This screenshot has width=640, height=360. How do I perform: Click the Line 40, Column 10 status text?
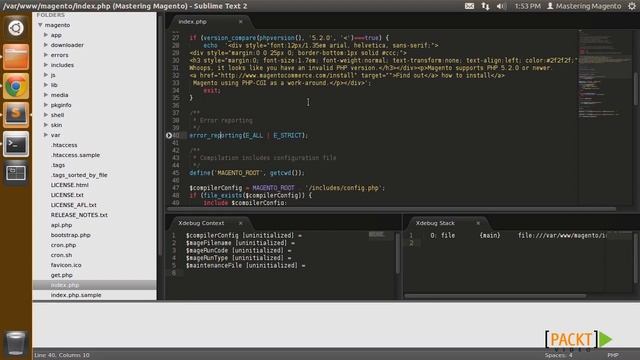(x=62, y=355)
